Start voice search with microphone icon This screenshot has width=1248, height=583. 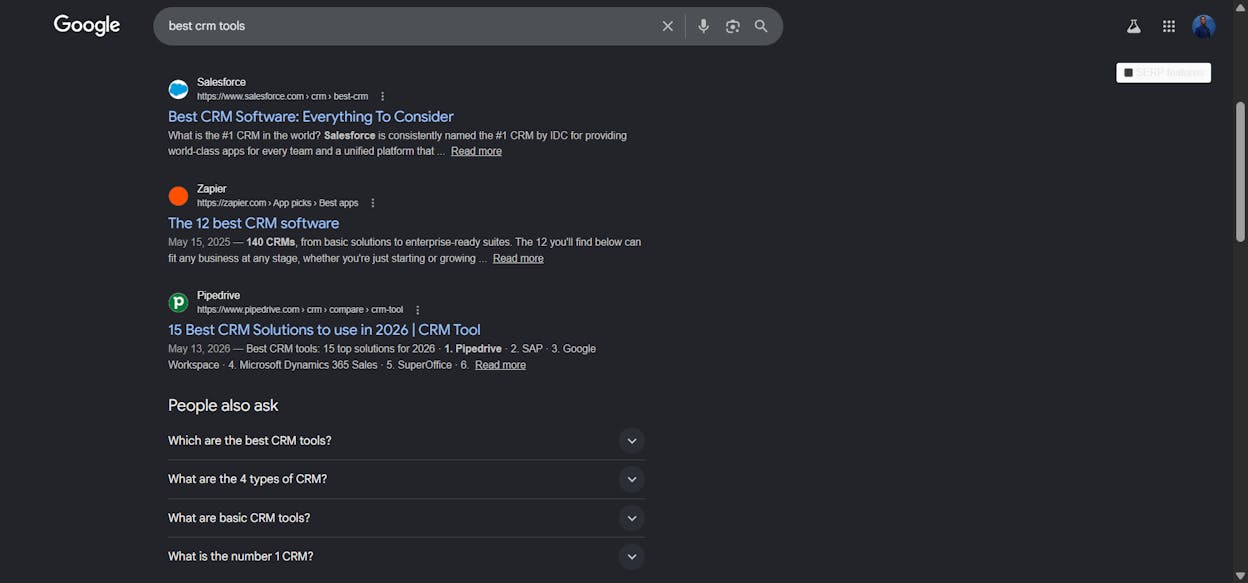(x=704, y=26)
